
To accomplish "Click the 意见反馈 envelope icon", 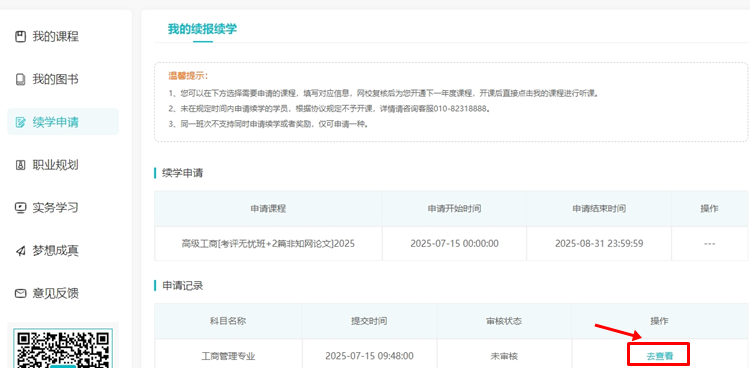I will click(x=20, y=293).
